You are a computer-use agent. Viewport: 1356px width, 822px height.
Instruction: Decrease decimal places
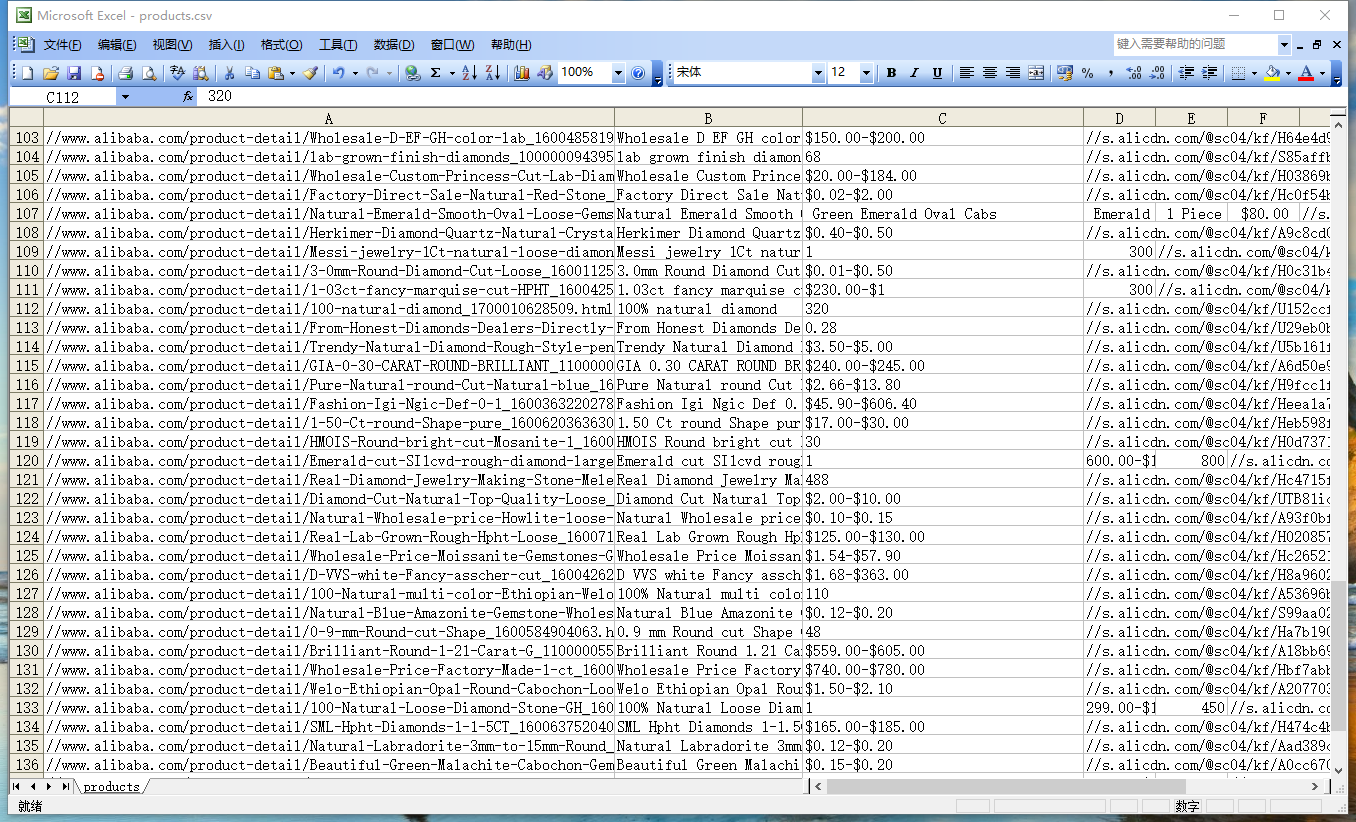1157,73
